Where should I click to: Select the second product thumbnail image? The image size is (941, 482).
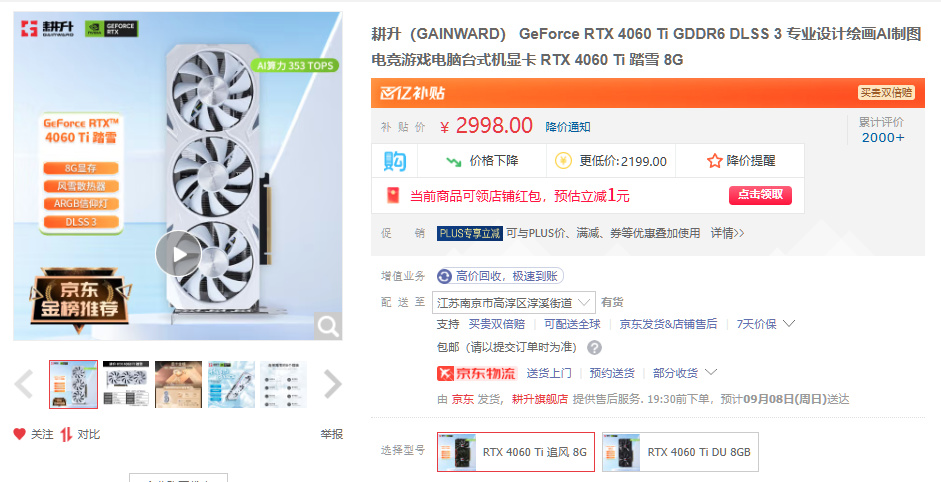(x=126, y=384)
